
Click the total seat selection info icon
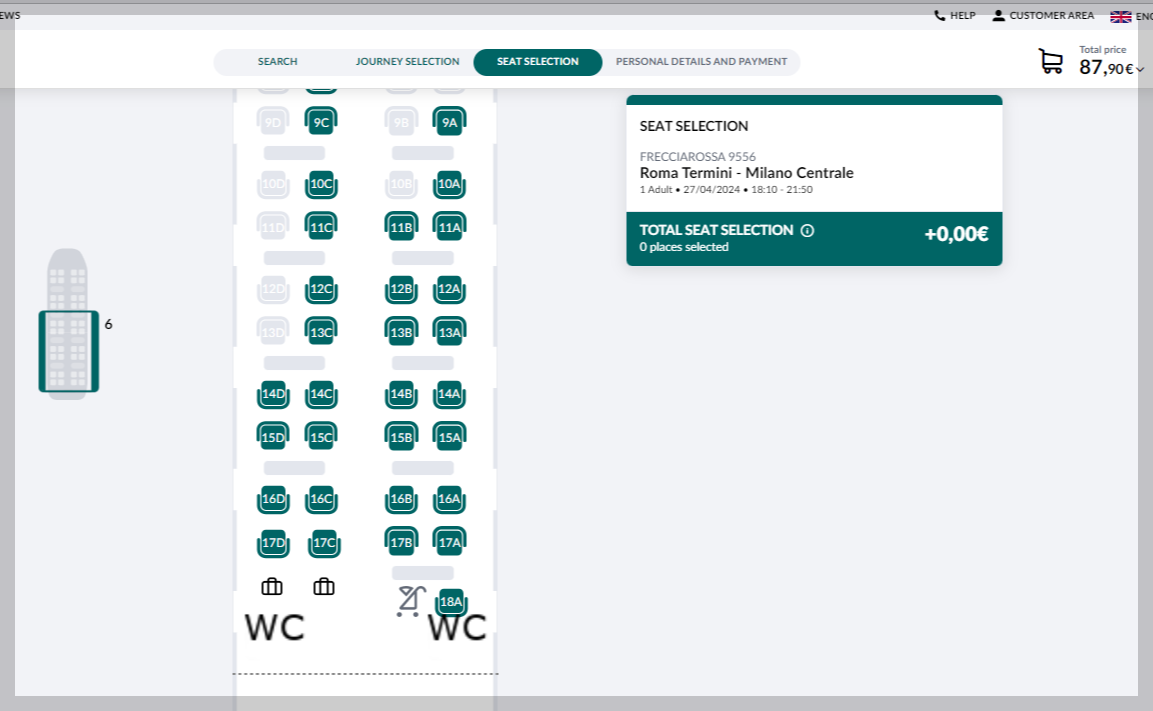pyautogui.click(x=807, y=230)
